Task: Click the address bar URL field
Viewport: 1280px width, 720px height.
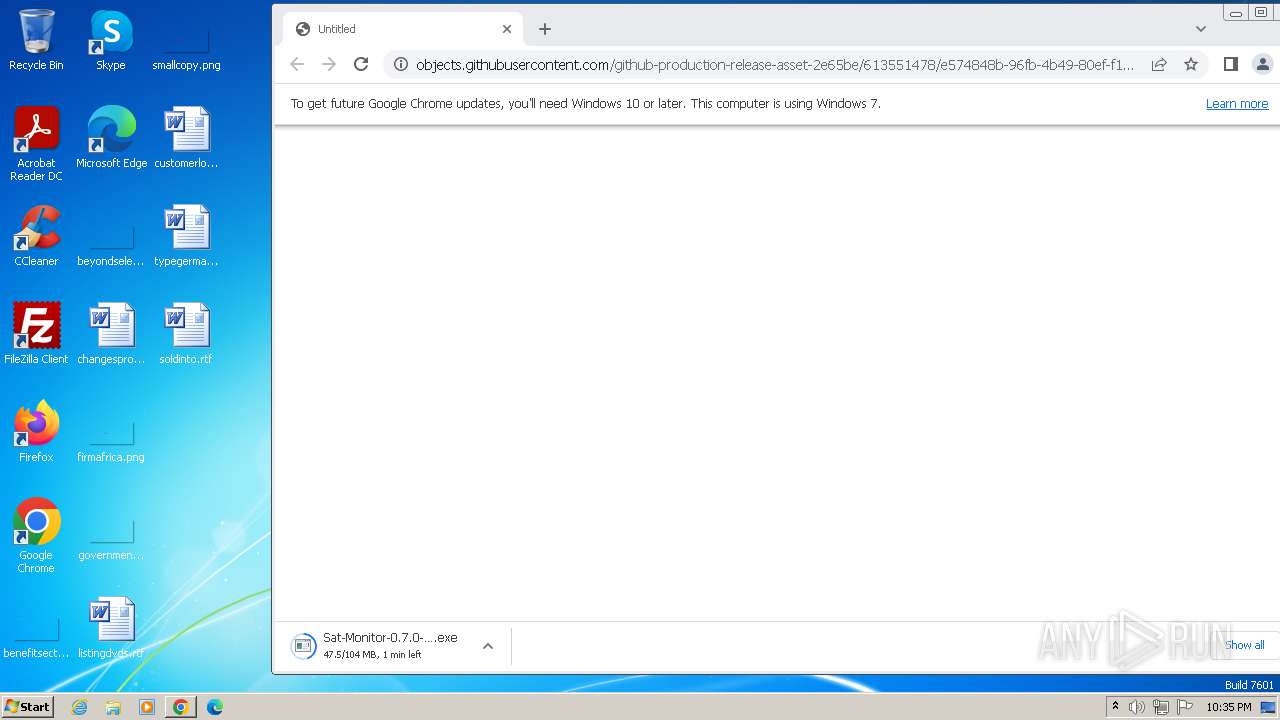Action: pyautogui.click(x=776, y=64)
